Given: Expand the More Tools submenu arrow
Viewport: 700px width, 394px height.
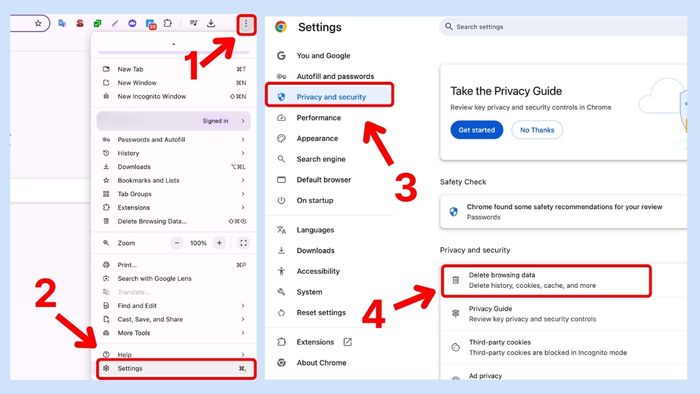Looking at the screenshot, I should [x=243, y=333].
